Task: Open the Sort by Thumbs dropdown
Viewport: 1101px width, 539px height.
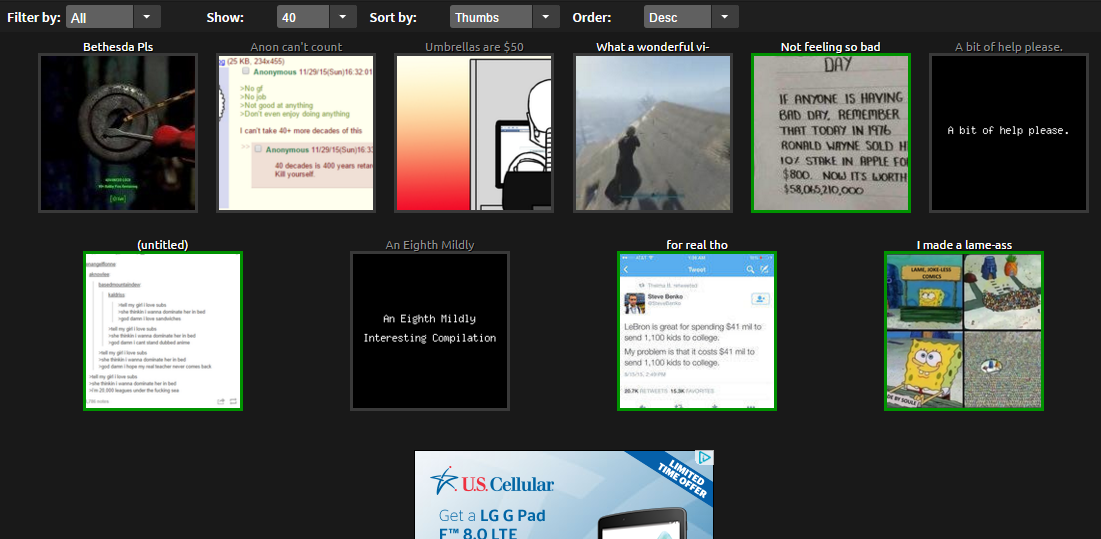Action: (x=504, y=17)
